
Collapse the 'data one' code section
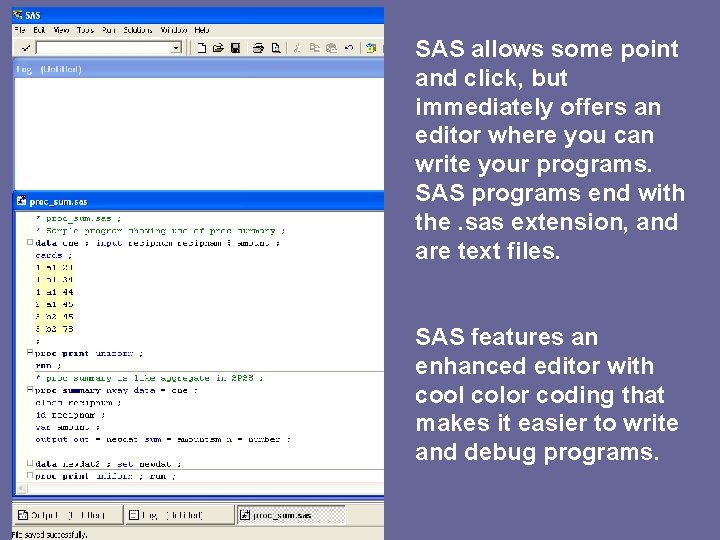[30, 242]
